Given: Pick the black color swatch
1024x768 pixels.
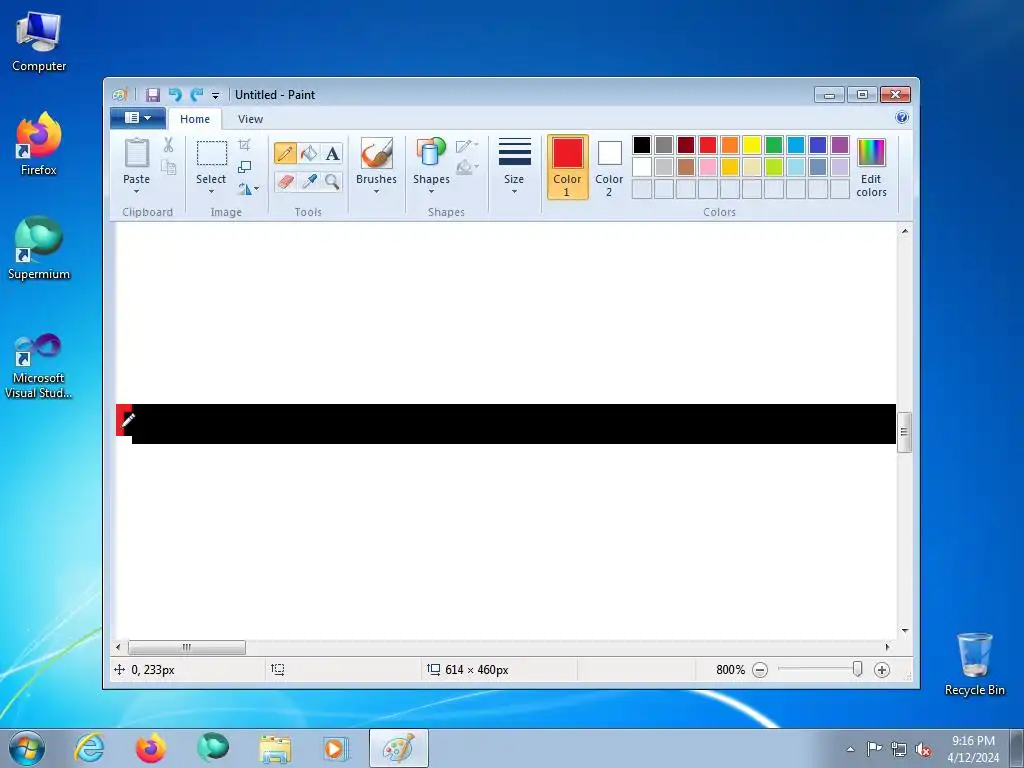Looking at the screenshot, I should pyautogui.click(x=642, y=145).
